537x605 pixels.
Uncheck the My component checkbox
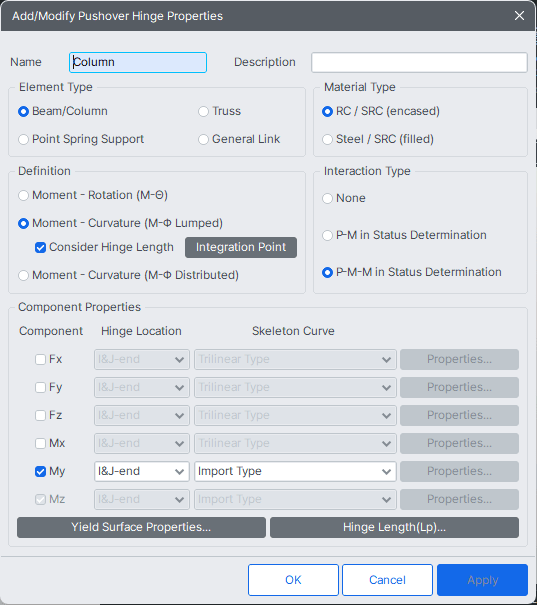coord(41,471)
